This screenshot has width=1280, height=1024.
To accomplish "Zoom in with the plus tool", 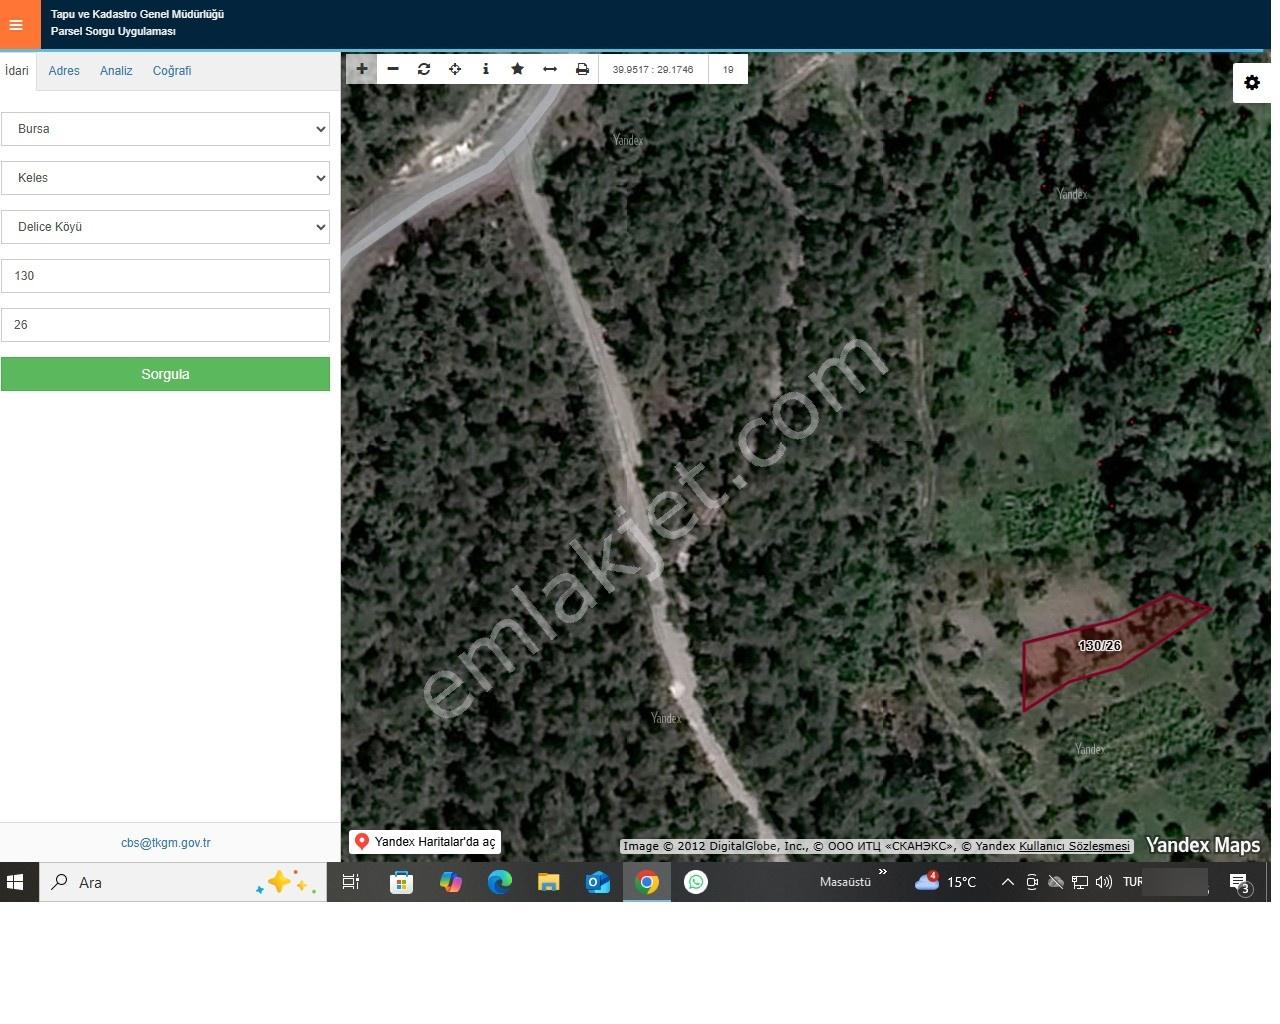I will [x=362, y=69].
